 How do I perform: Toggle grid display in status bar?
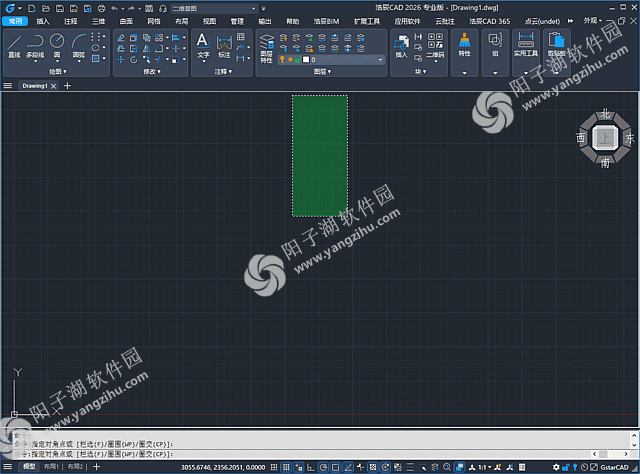point(286,467)
